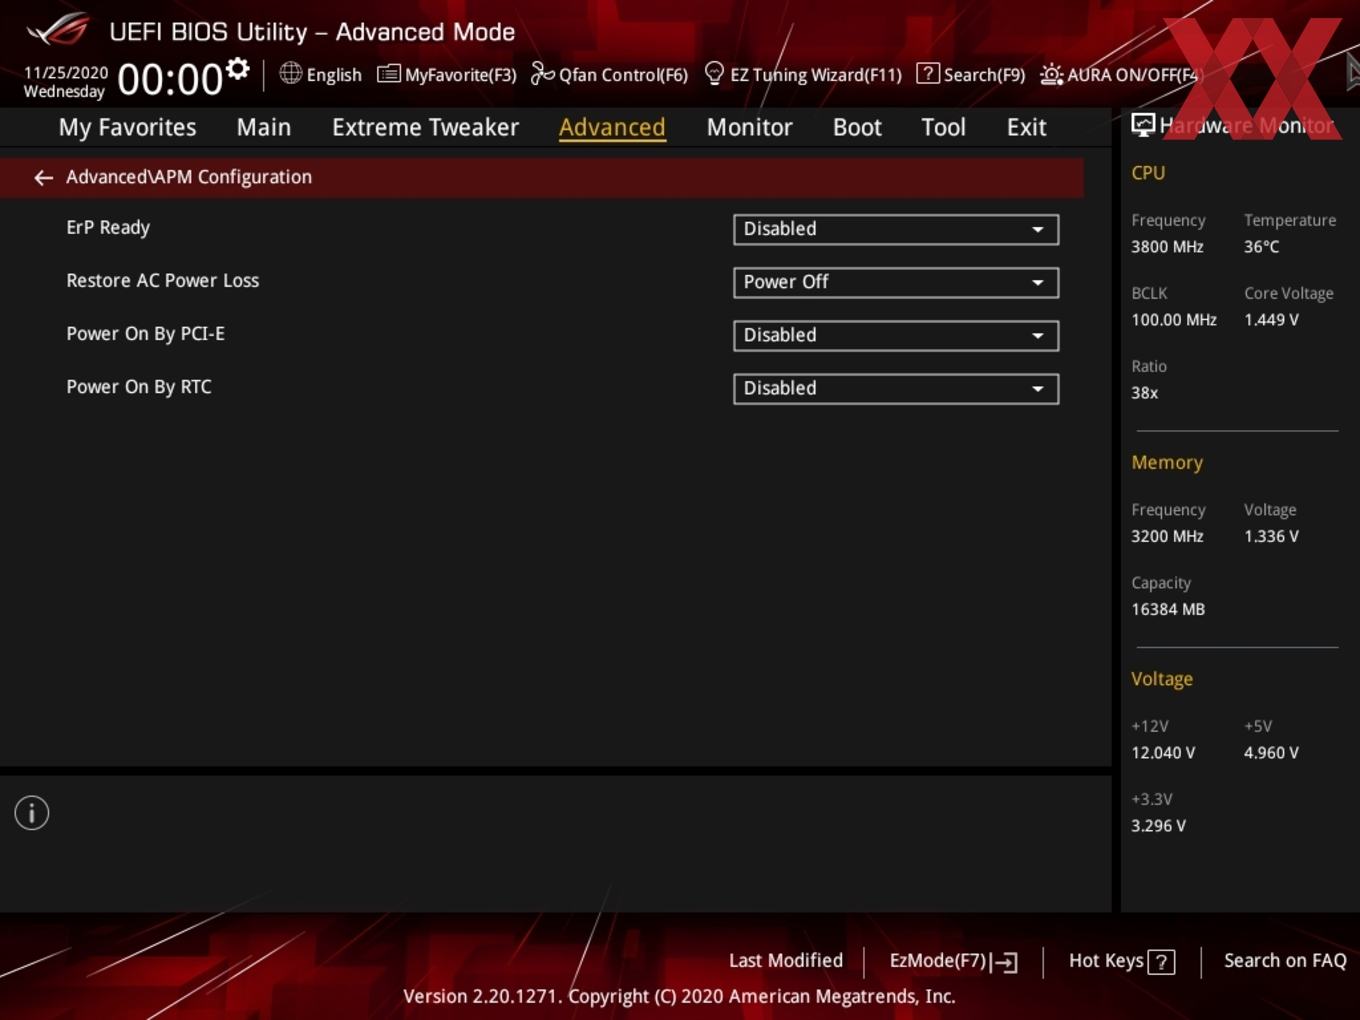Click the ROG logo icon
The height and width of the screenshot is (1020, 1360).
point(58,30)
